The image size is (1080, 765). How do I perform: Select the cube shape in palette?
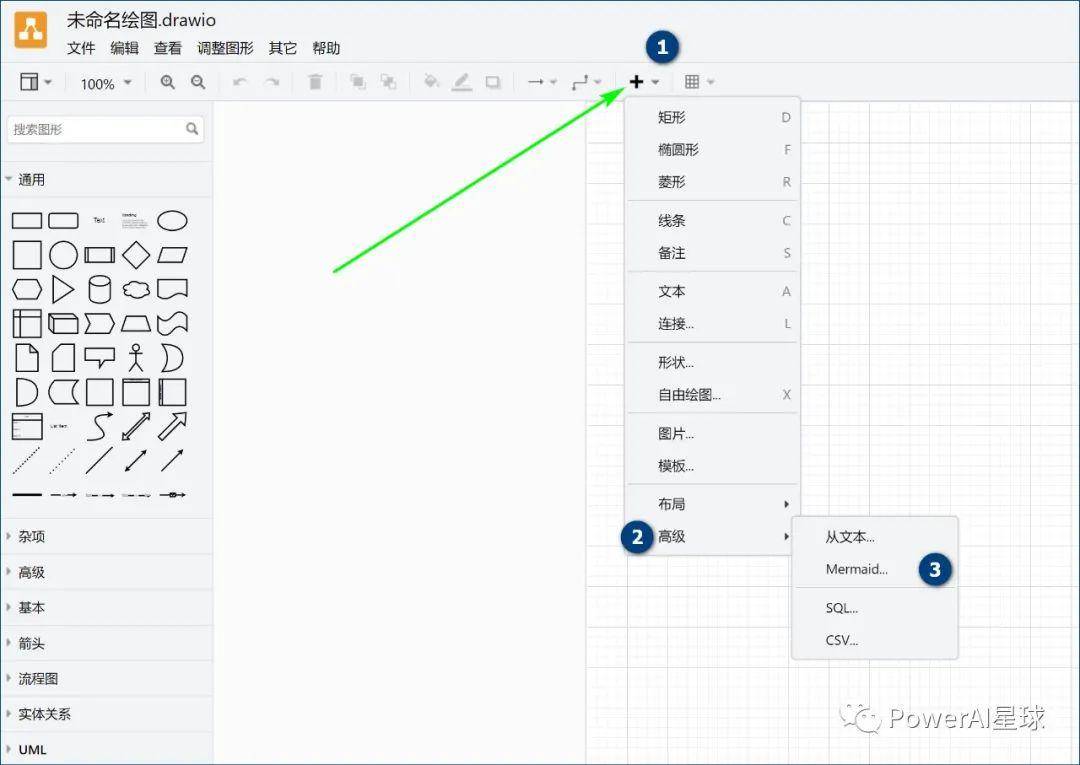tap(63, 324)
